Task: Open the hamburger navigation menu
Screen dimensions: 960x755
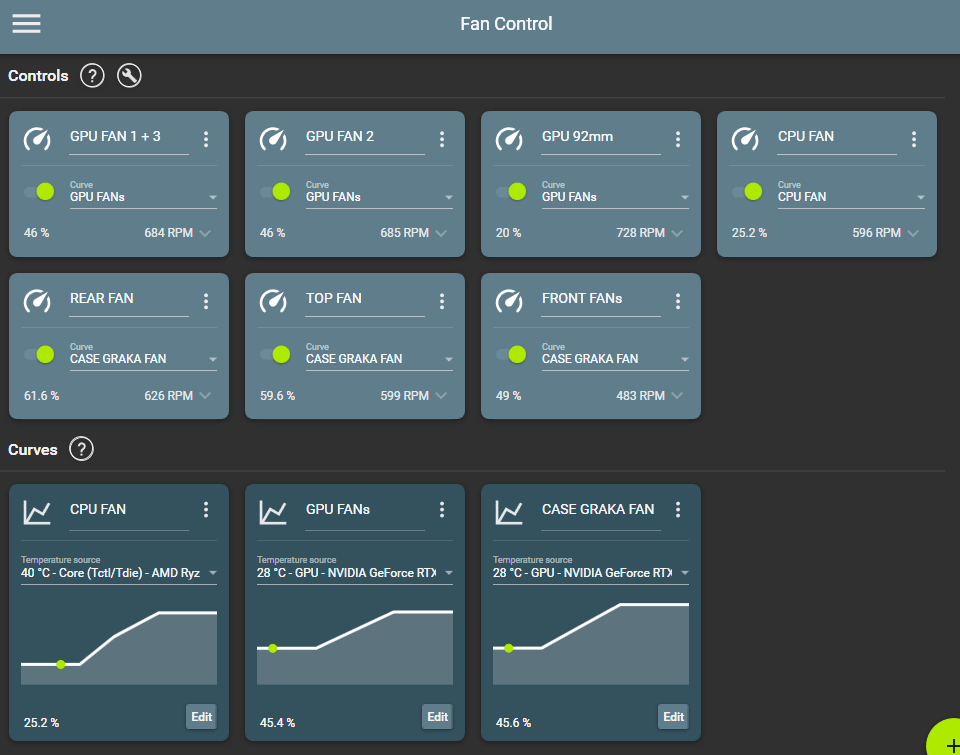Action: click(x=26, y=24)
